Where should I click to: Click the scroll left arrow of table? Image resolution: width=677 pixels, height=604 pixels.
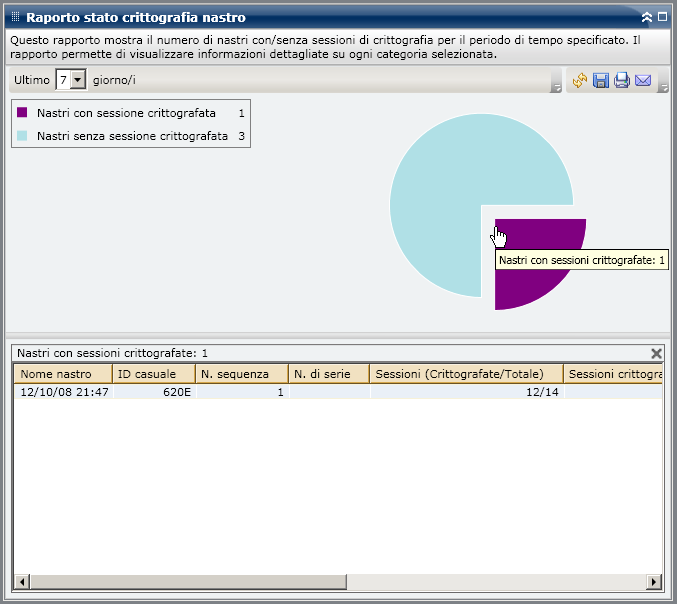click(x=22, y=582)
